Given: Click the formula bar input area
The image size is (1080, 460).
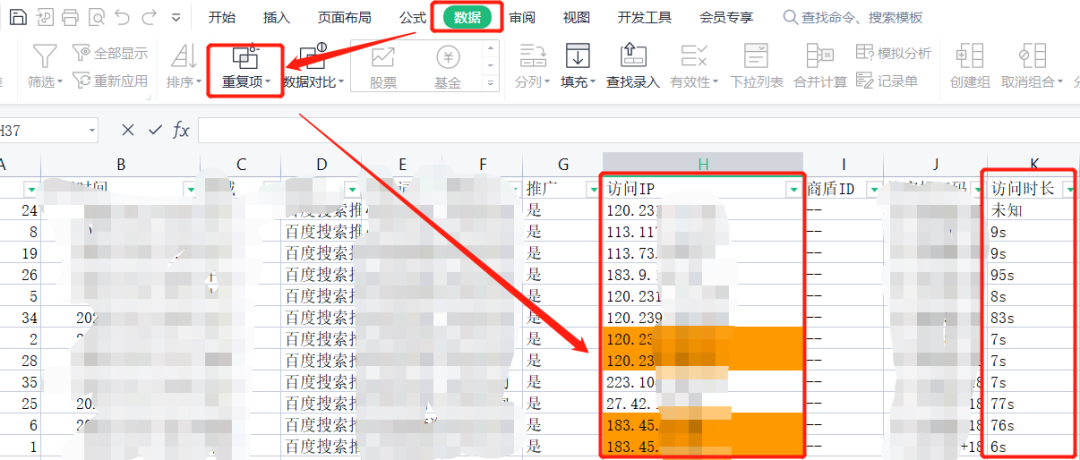Looking at the screenshot, I should pyautogui.click(x=638, y=130).
